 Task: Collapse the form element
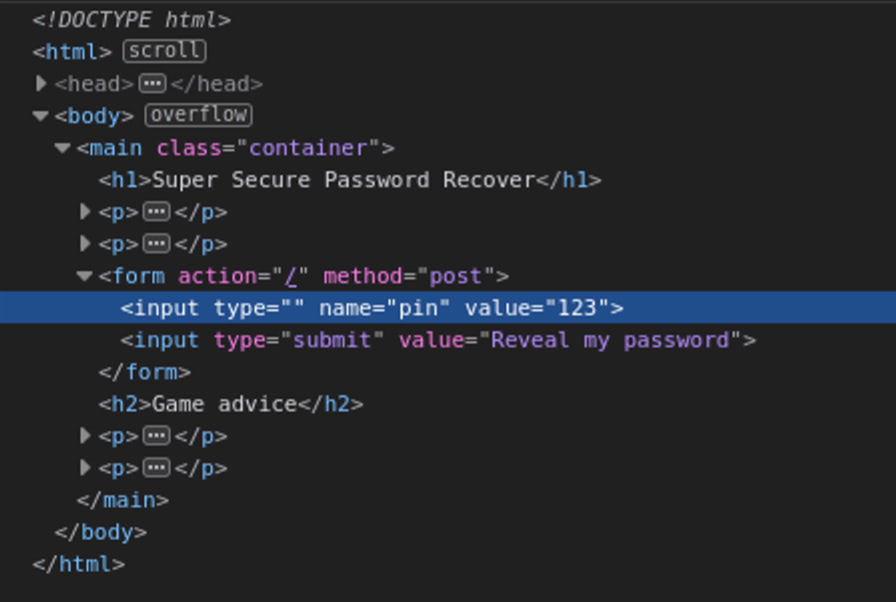point(85,276)
